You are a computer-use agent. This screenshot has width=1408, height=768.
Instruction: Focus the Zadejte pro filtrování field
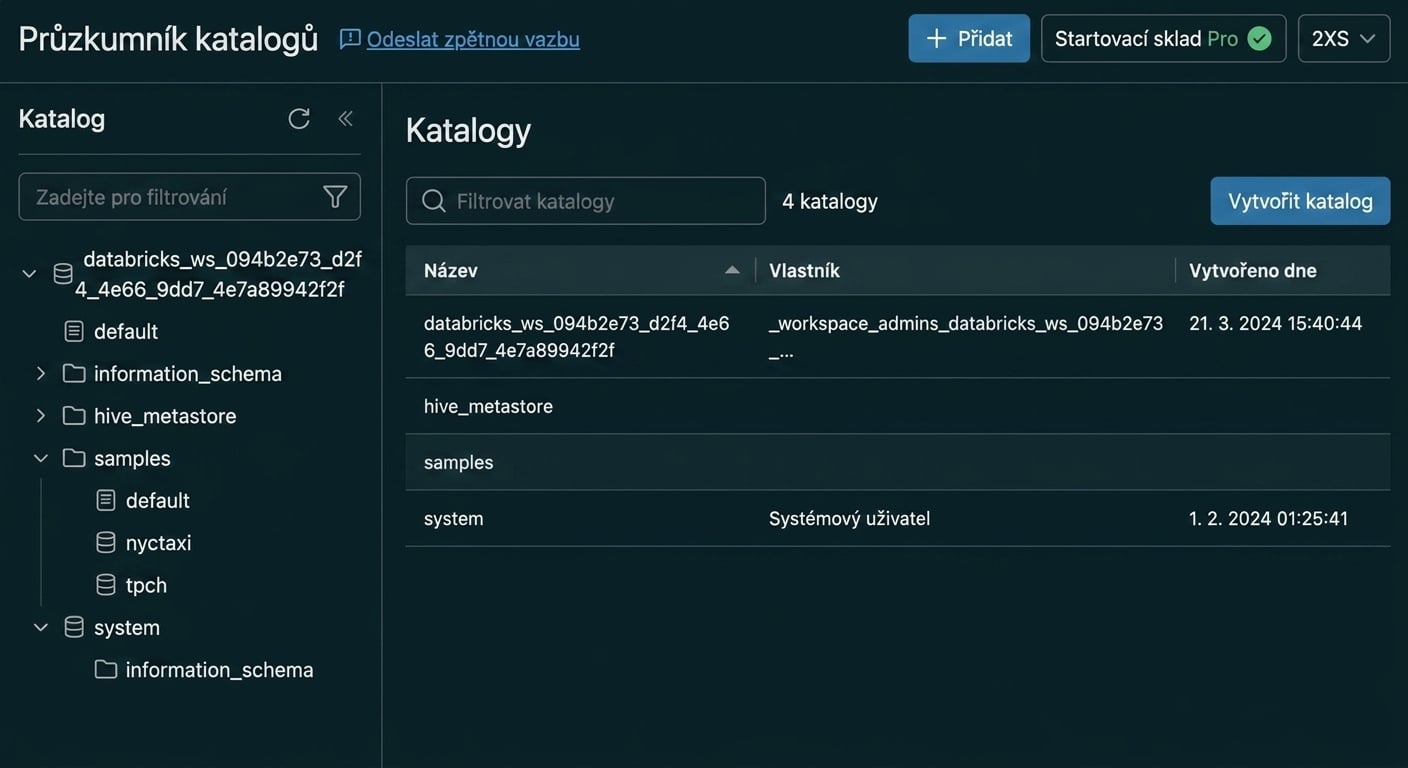pyautogui.click(x=189, y=197)
